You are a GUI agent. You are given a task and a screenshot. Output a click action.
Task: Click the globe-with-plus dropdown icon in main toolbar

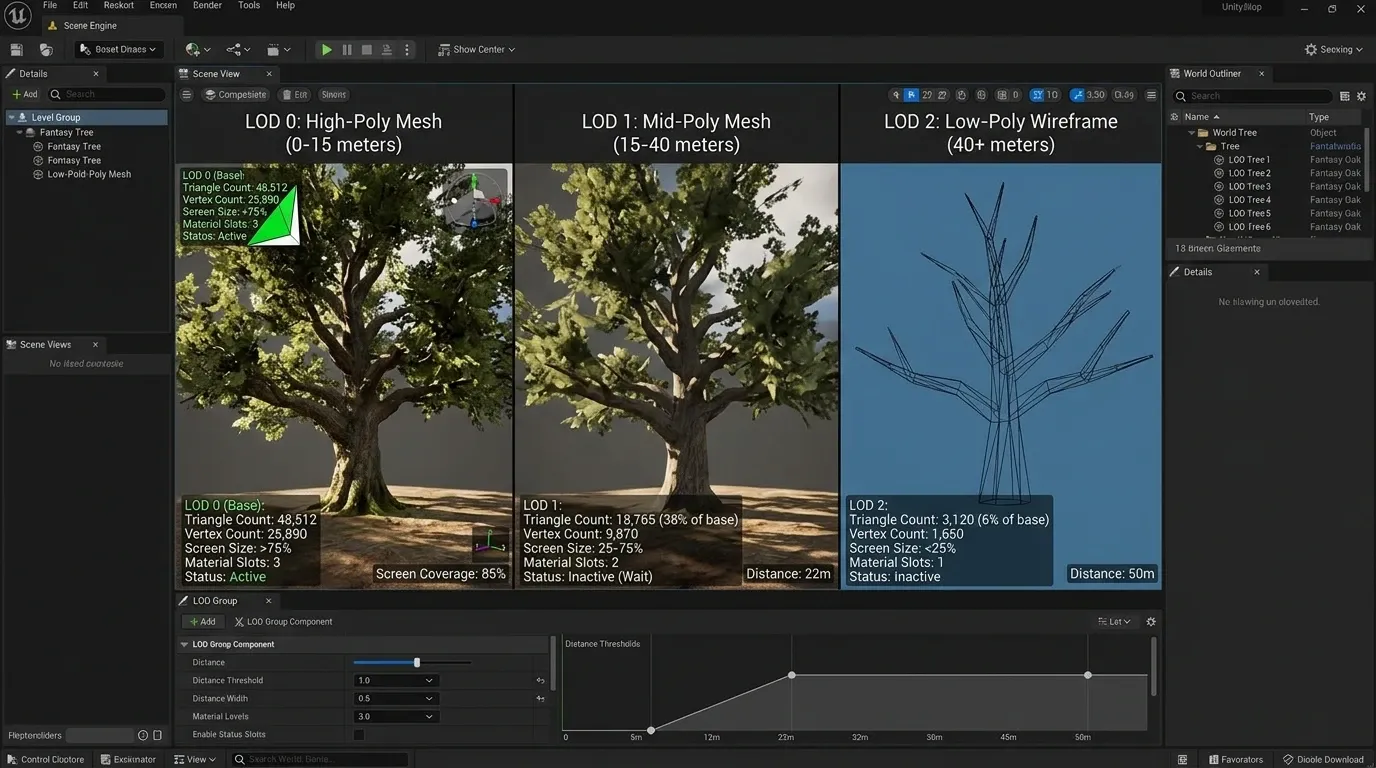click(x=198, y=49)
